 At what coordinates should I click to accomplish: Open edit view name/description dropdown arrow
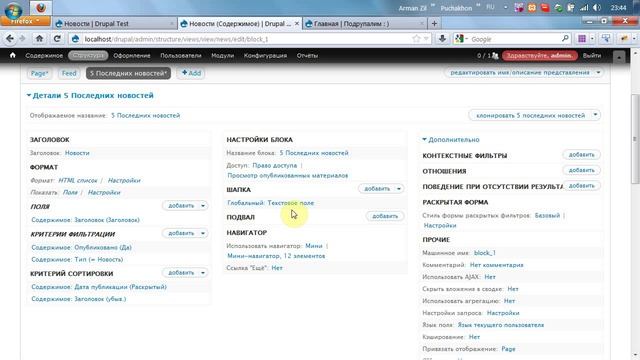[x=598, y=72]
